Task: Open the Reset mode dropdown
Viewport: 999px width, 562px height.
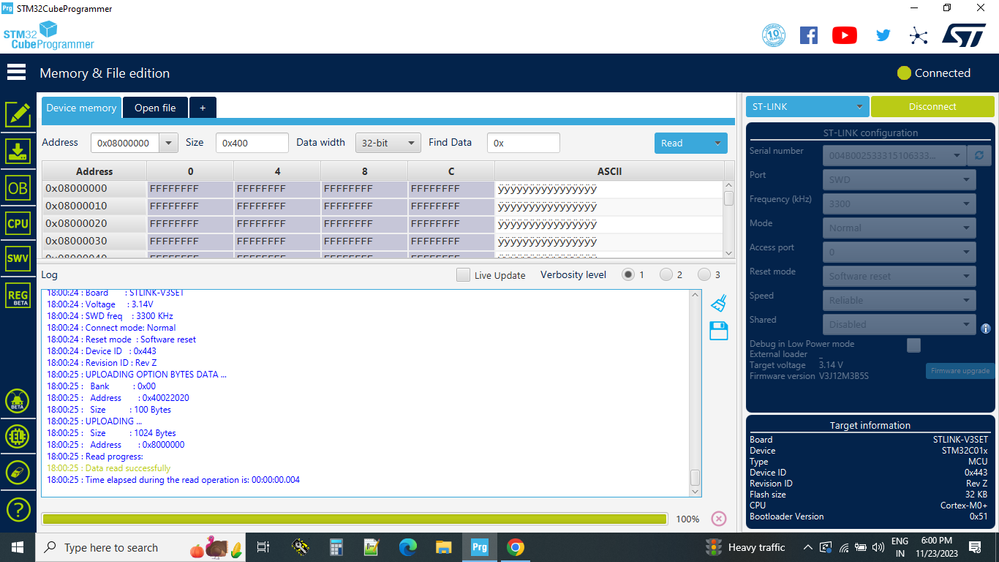Action: point(898,276)
